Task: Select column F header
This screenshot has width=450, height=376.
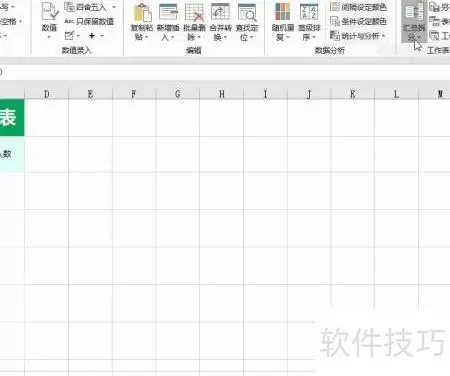Action: (134, 94)
